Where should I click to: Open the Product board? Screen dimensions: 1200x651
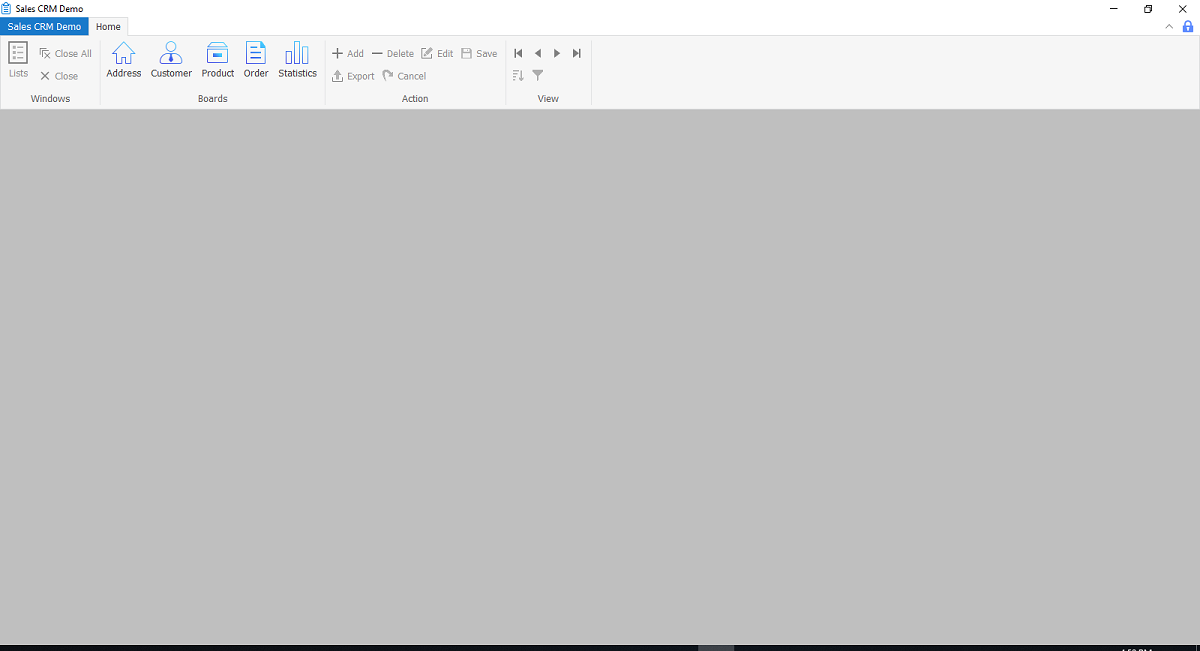coord(217,60)
